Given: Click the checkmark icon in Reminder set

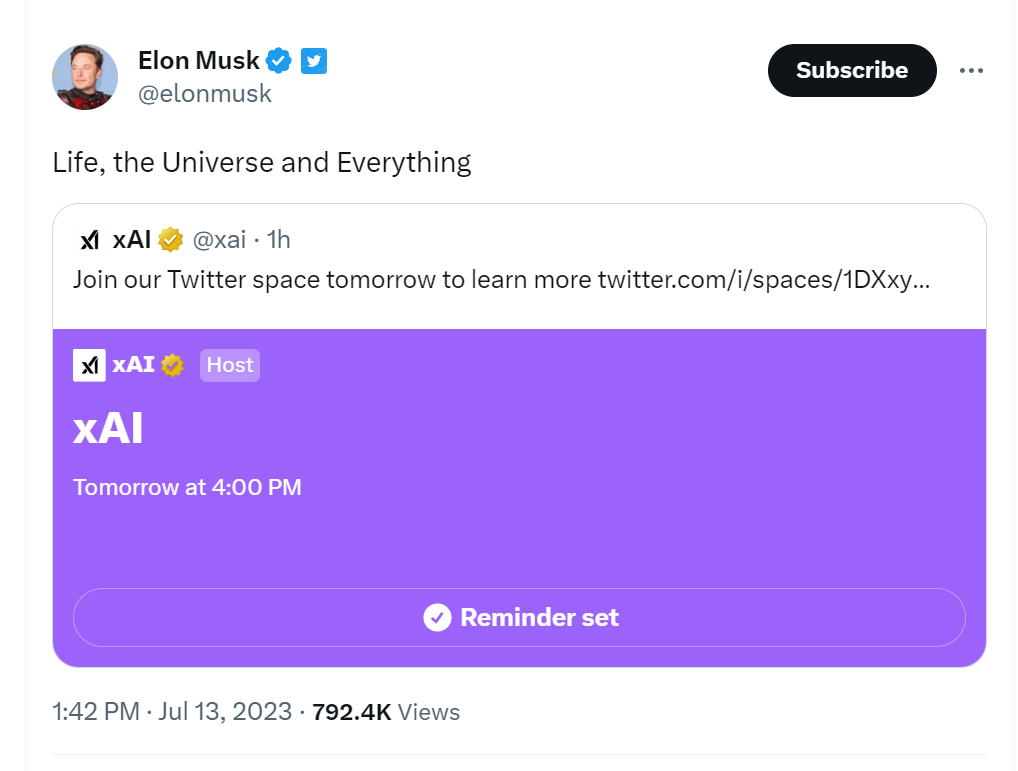Looking at the screenshot, I should [438, 617].
